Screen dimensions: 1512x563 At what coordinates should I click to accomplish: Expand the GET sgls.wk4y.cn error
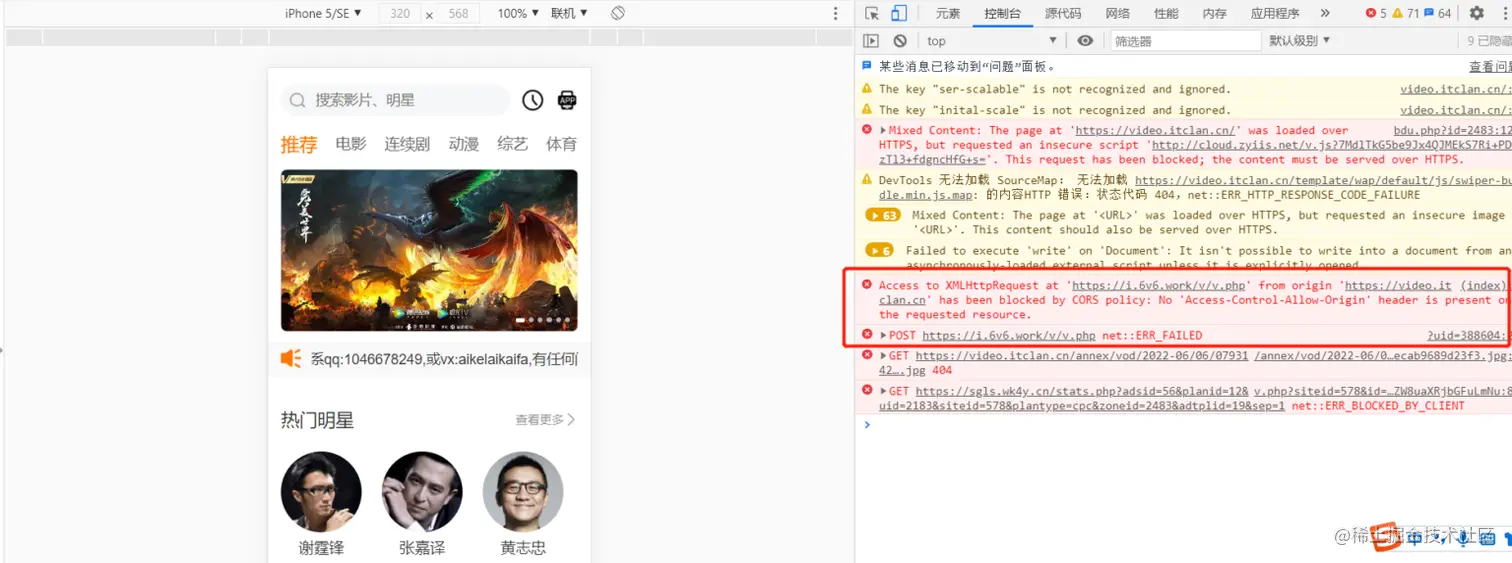(x=883, y=392)
